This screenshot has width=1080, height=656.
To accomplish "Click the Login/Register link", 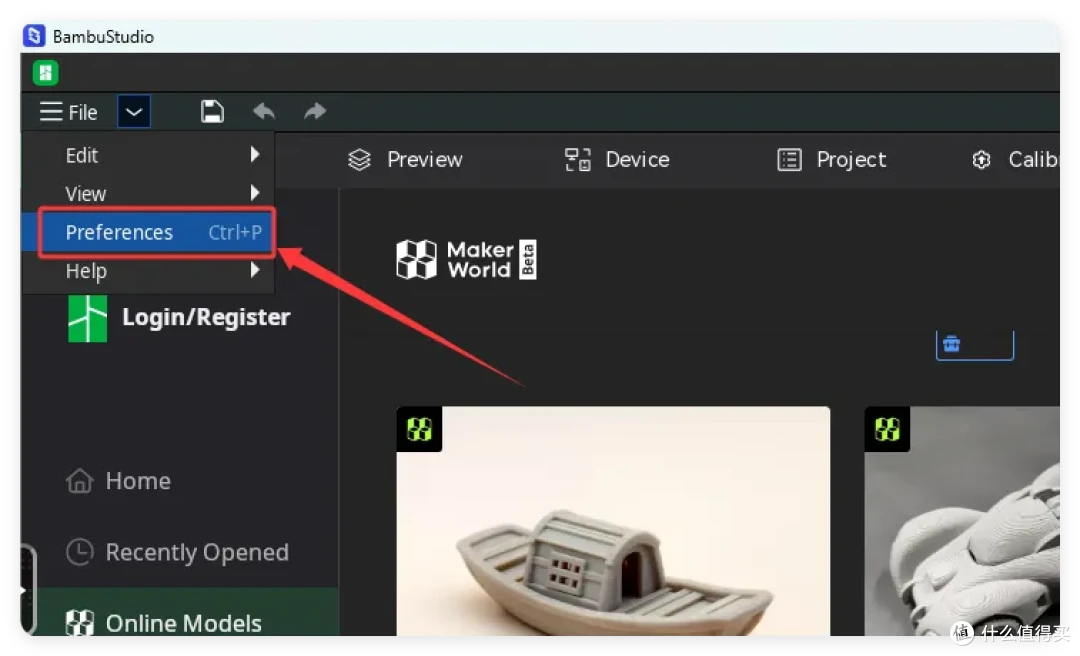I will coord(206,317).
